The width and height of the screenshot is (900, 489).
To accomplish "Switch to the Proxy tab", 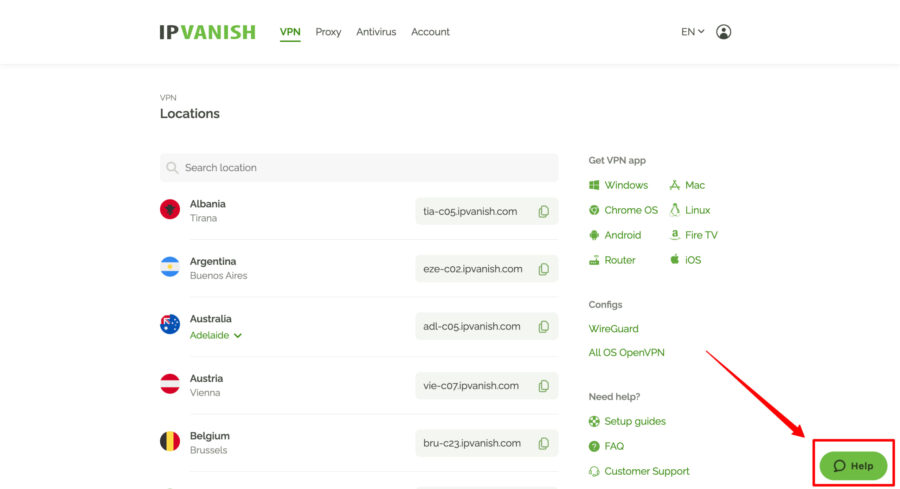I will click(328, 32).
